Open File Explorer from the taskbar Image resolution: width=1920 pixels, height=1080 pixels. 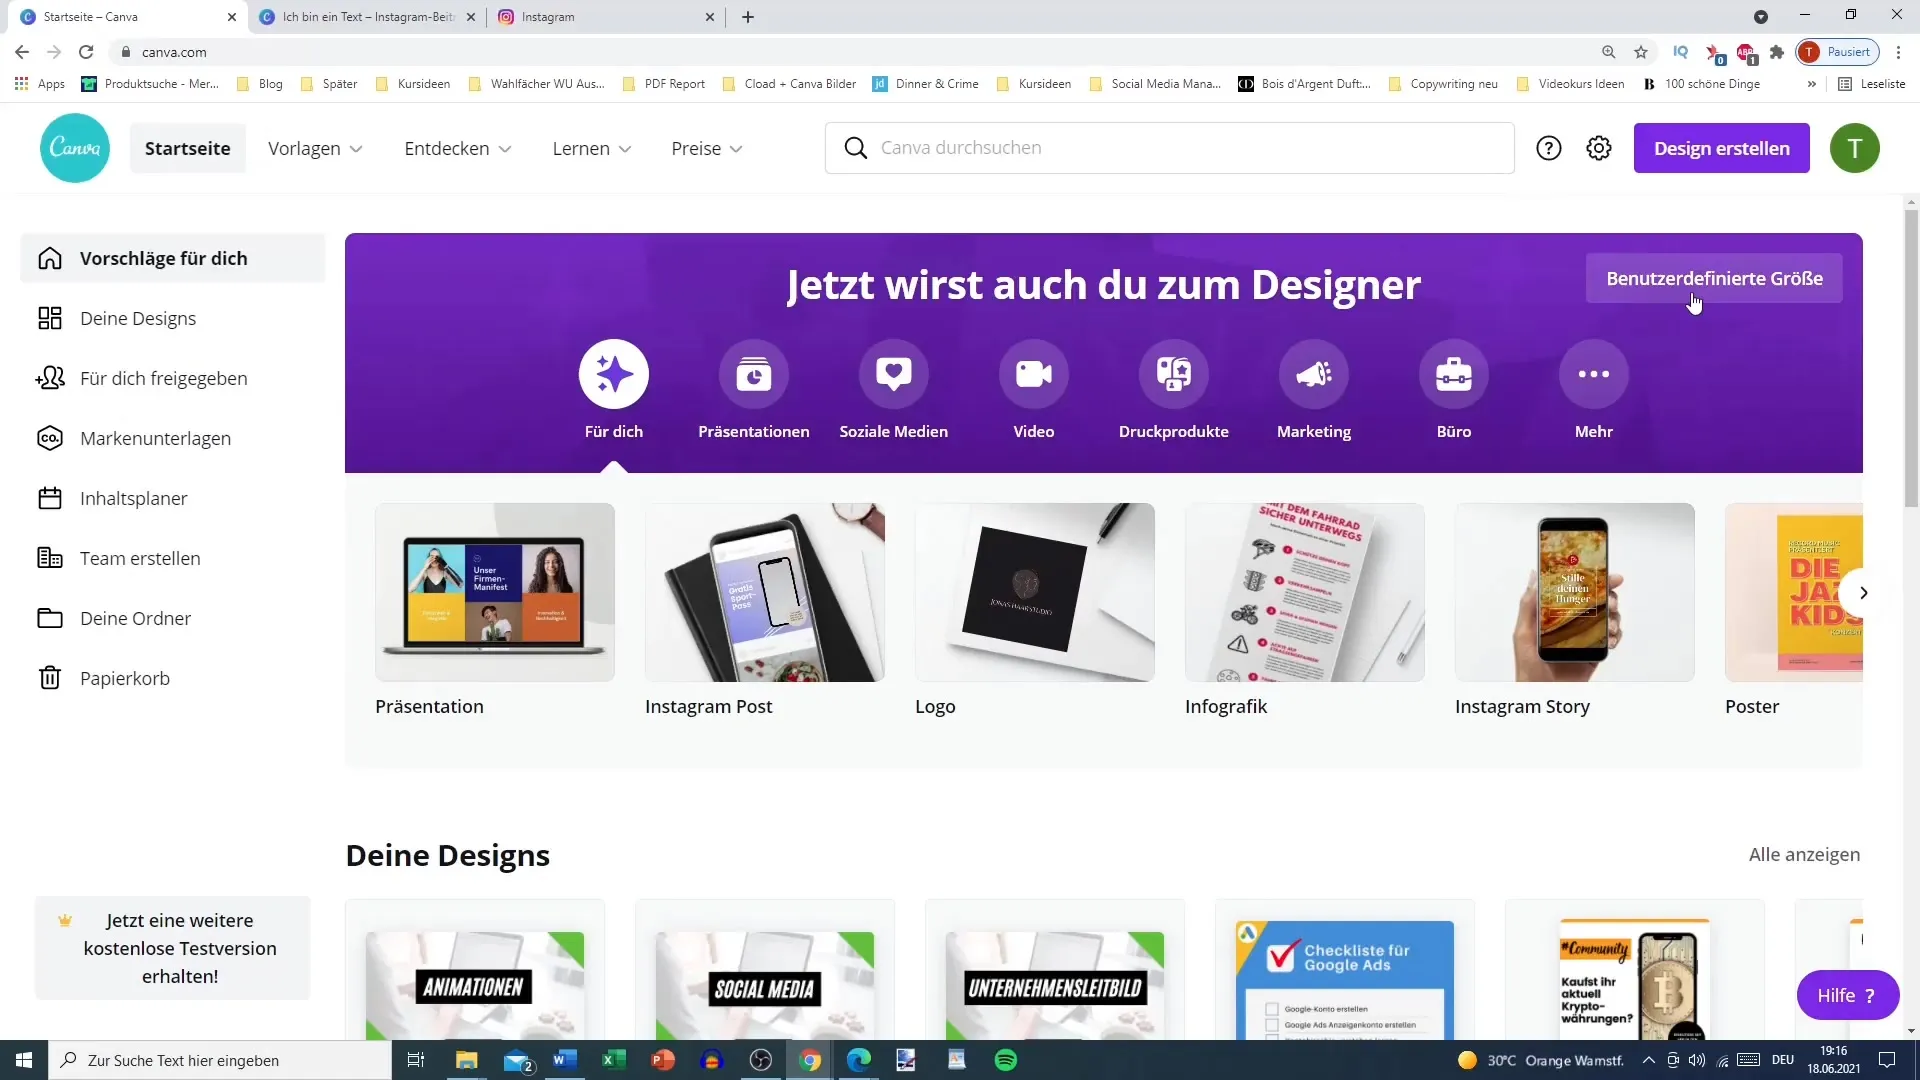(x=467, y=1060)
